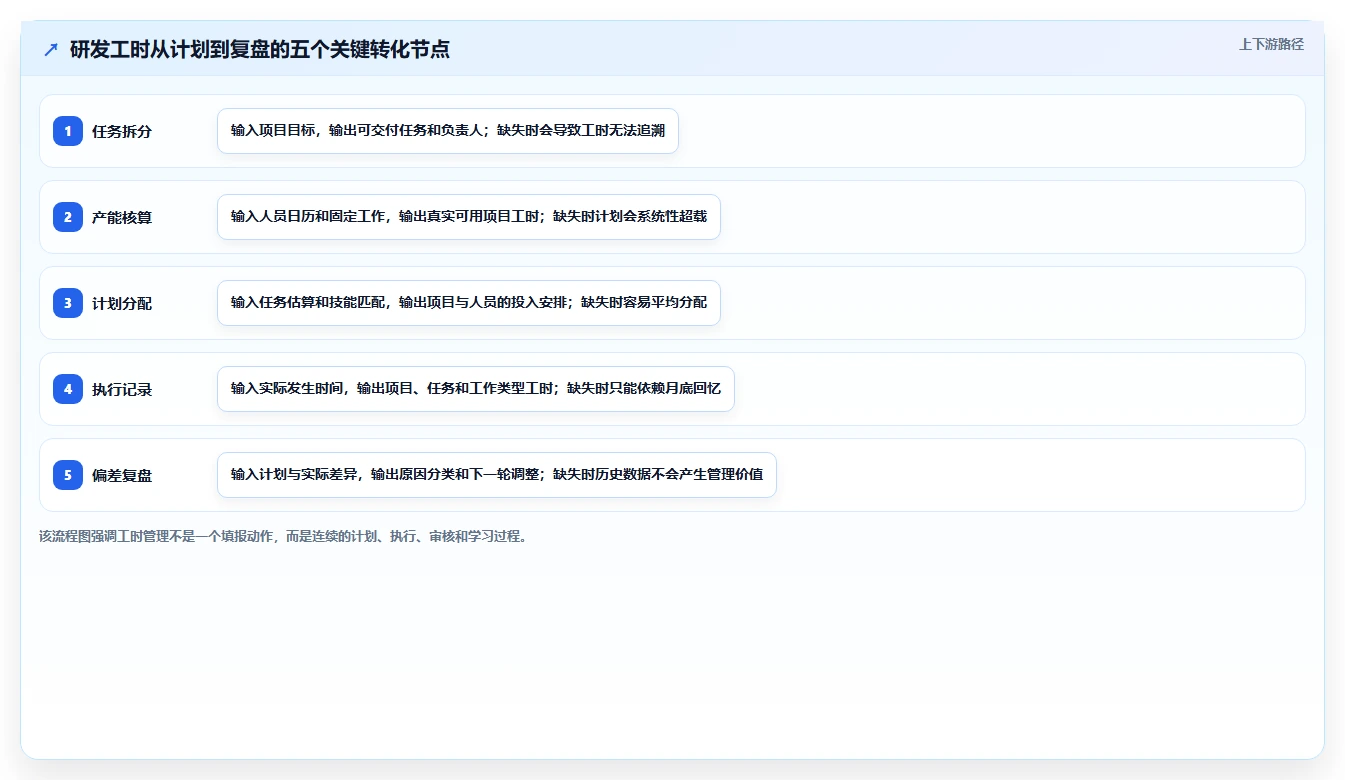Open the 输入项目目标 description box
The height and width of the screenshot is (780, 1345).
(448, 131)
